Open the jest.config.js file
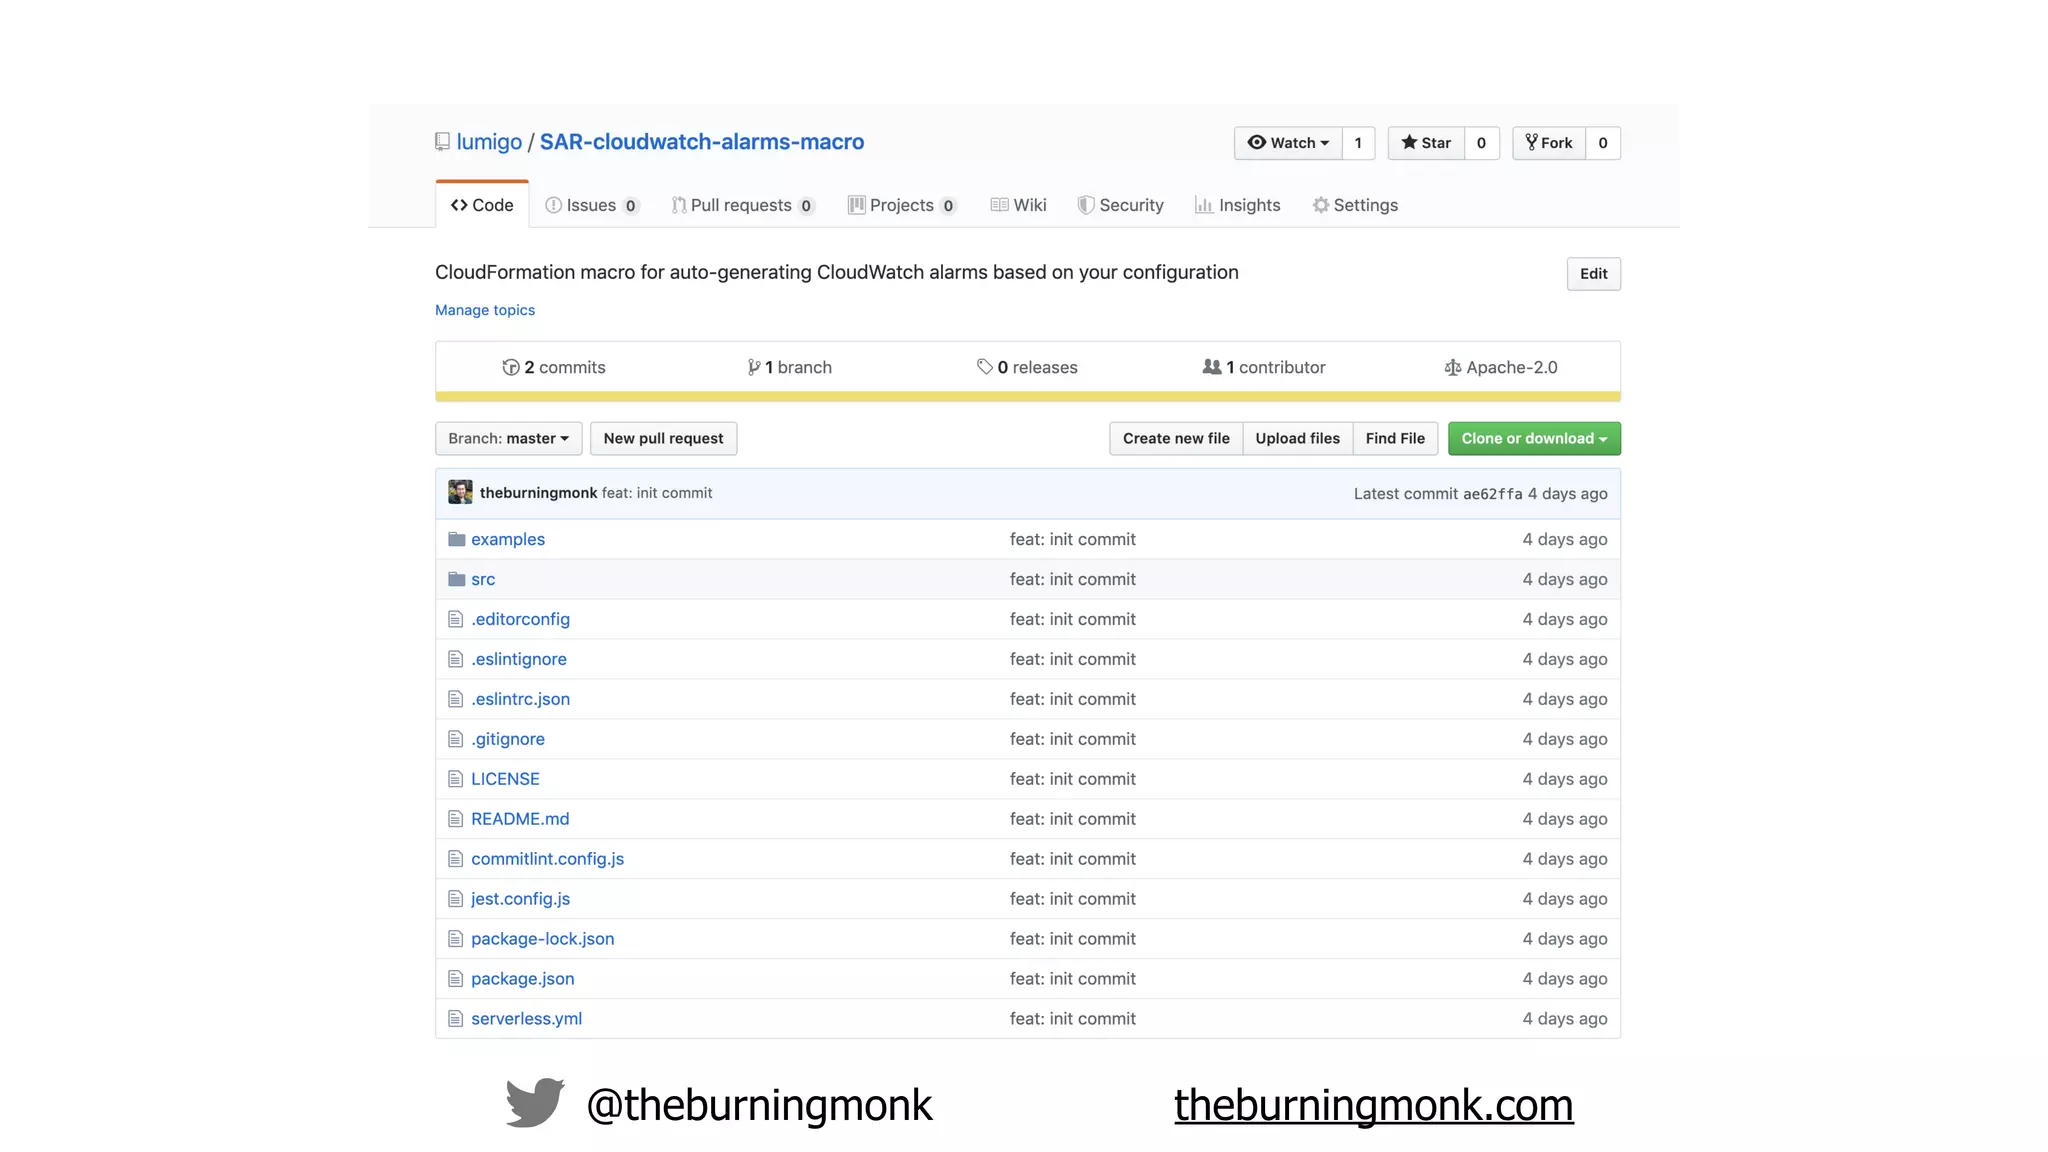 [x=520, y=899]
